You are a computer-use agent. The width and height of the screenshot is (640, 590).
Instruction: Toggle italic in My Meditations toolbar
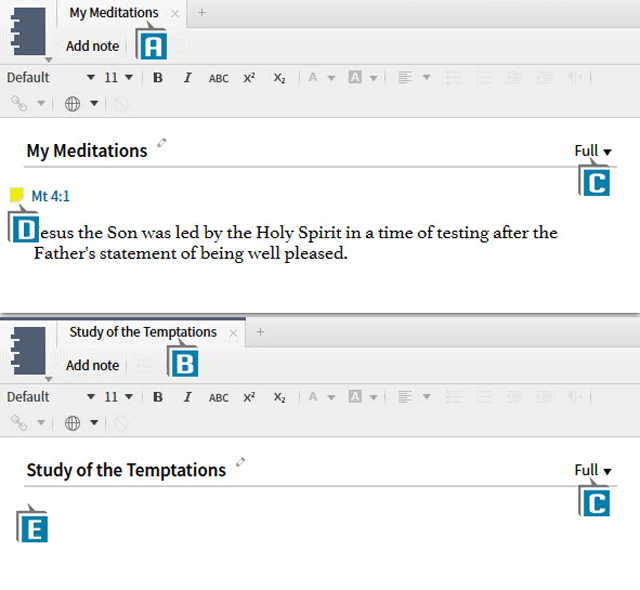click(187, 78)
